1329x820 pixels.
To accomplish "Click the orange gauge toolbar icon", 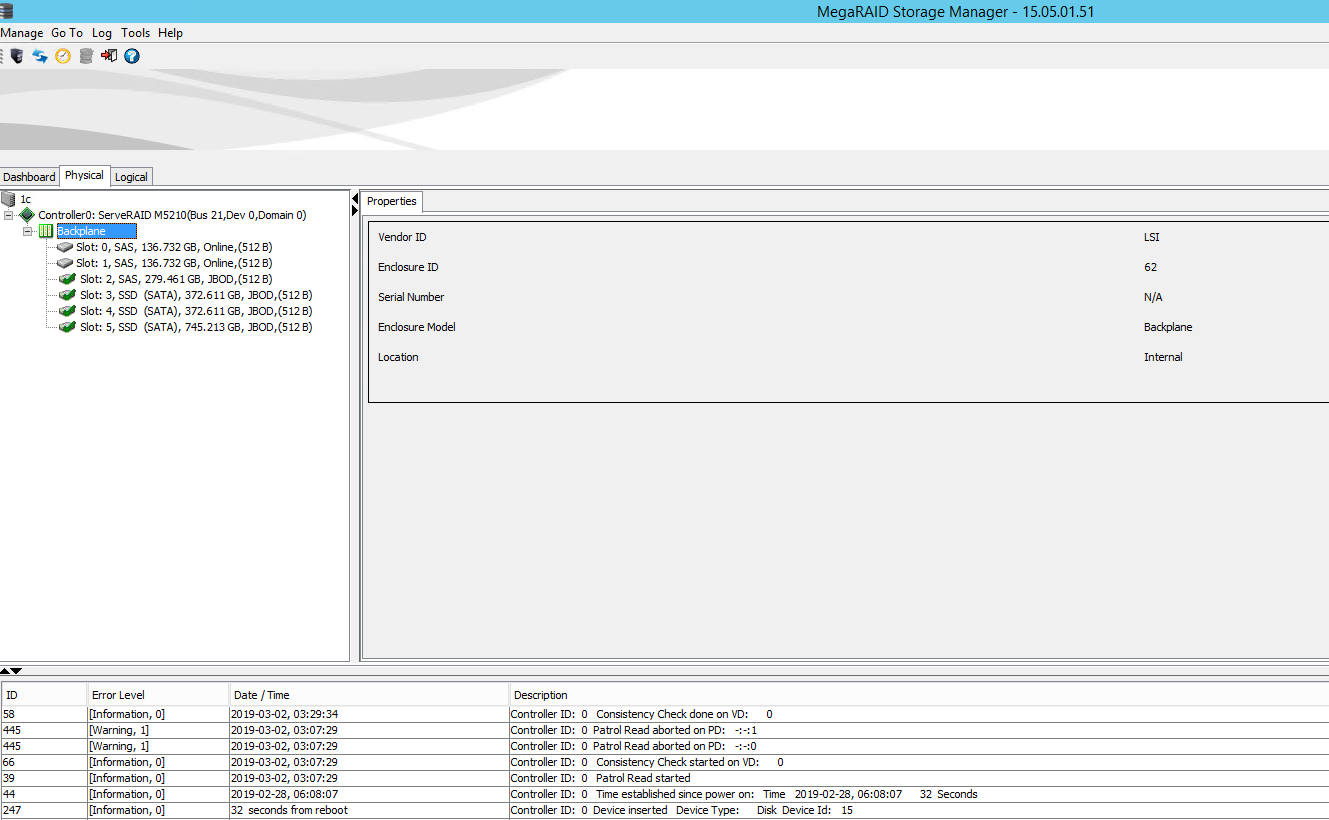I will pos(63,56).
